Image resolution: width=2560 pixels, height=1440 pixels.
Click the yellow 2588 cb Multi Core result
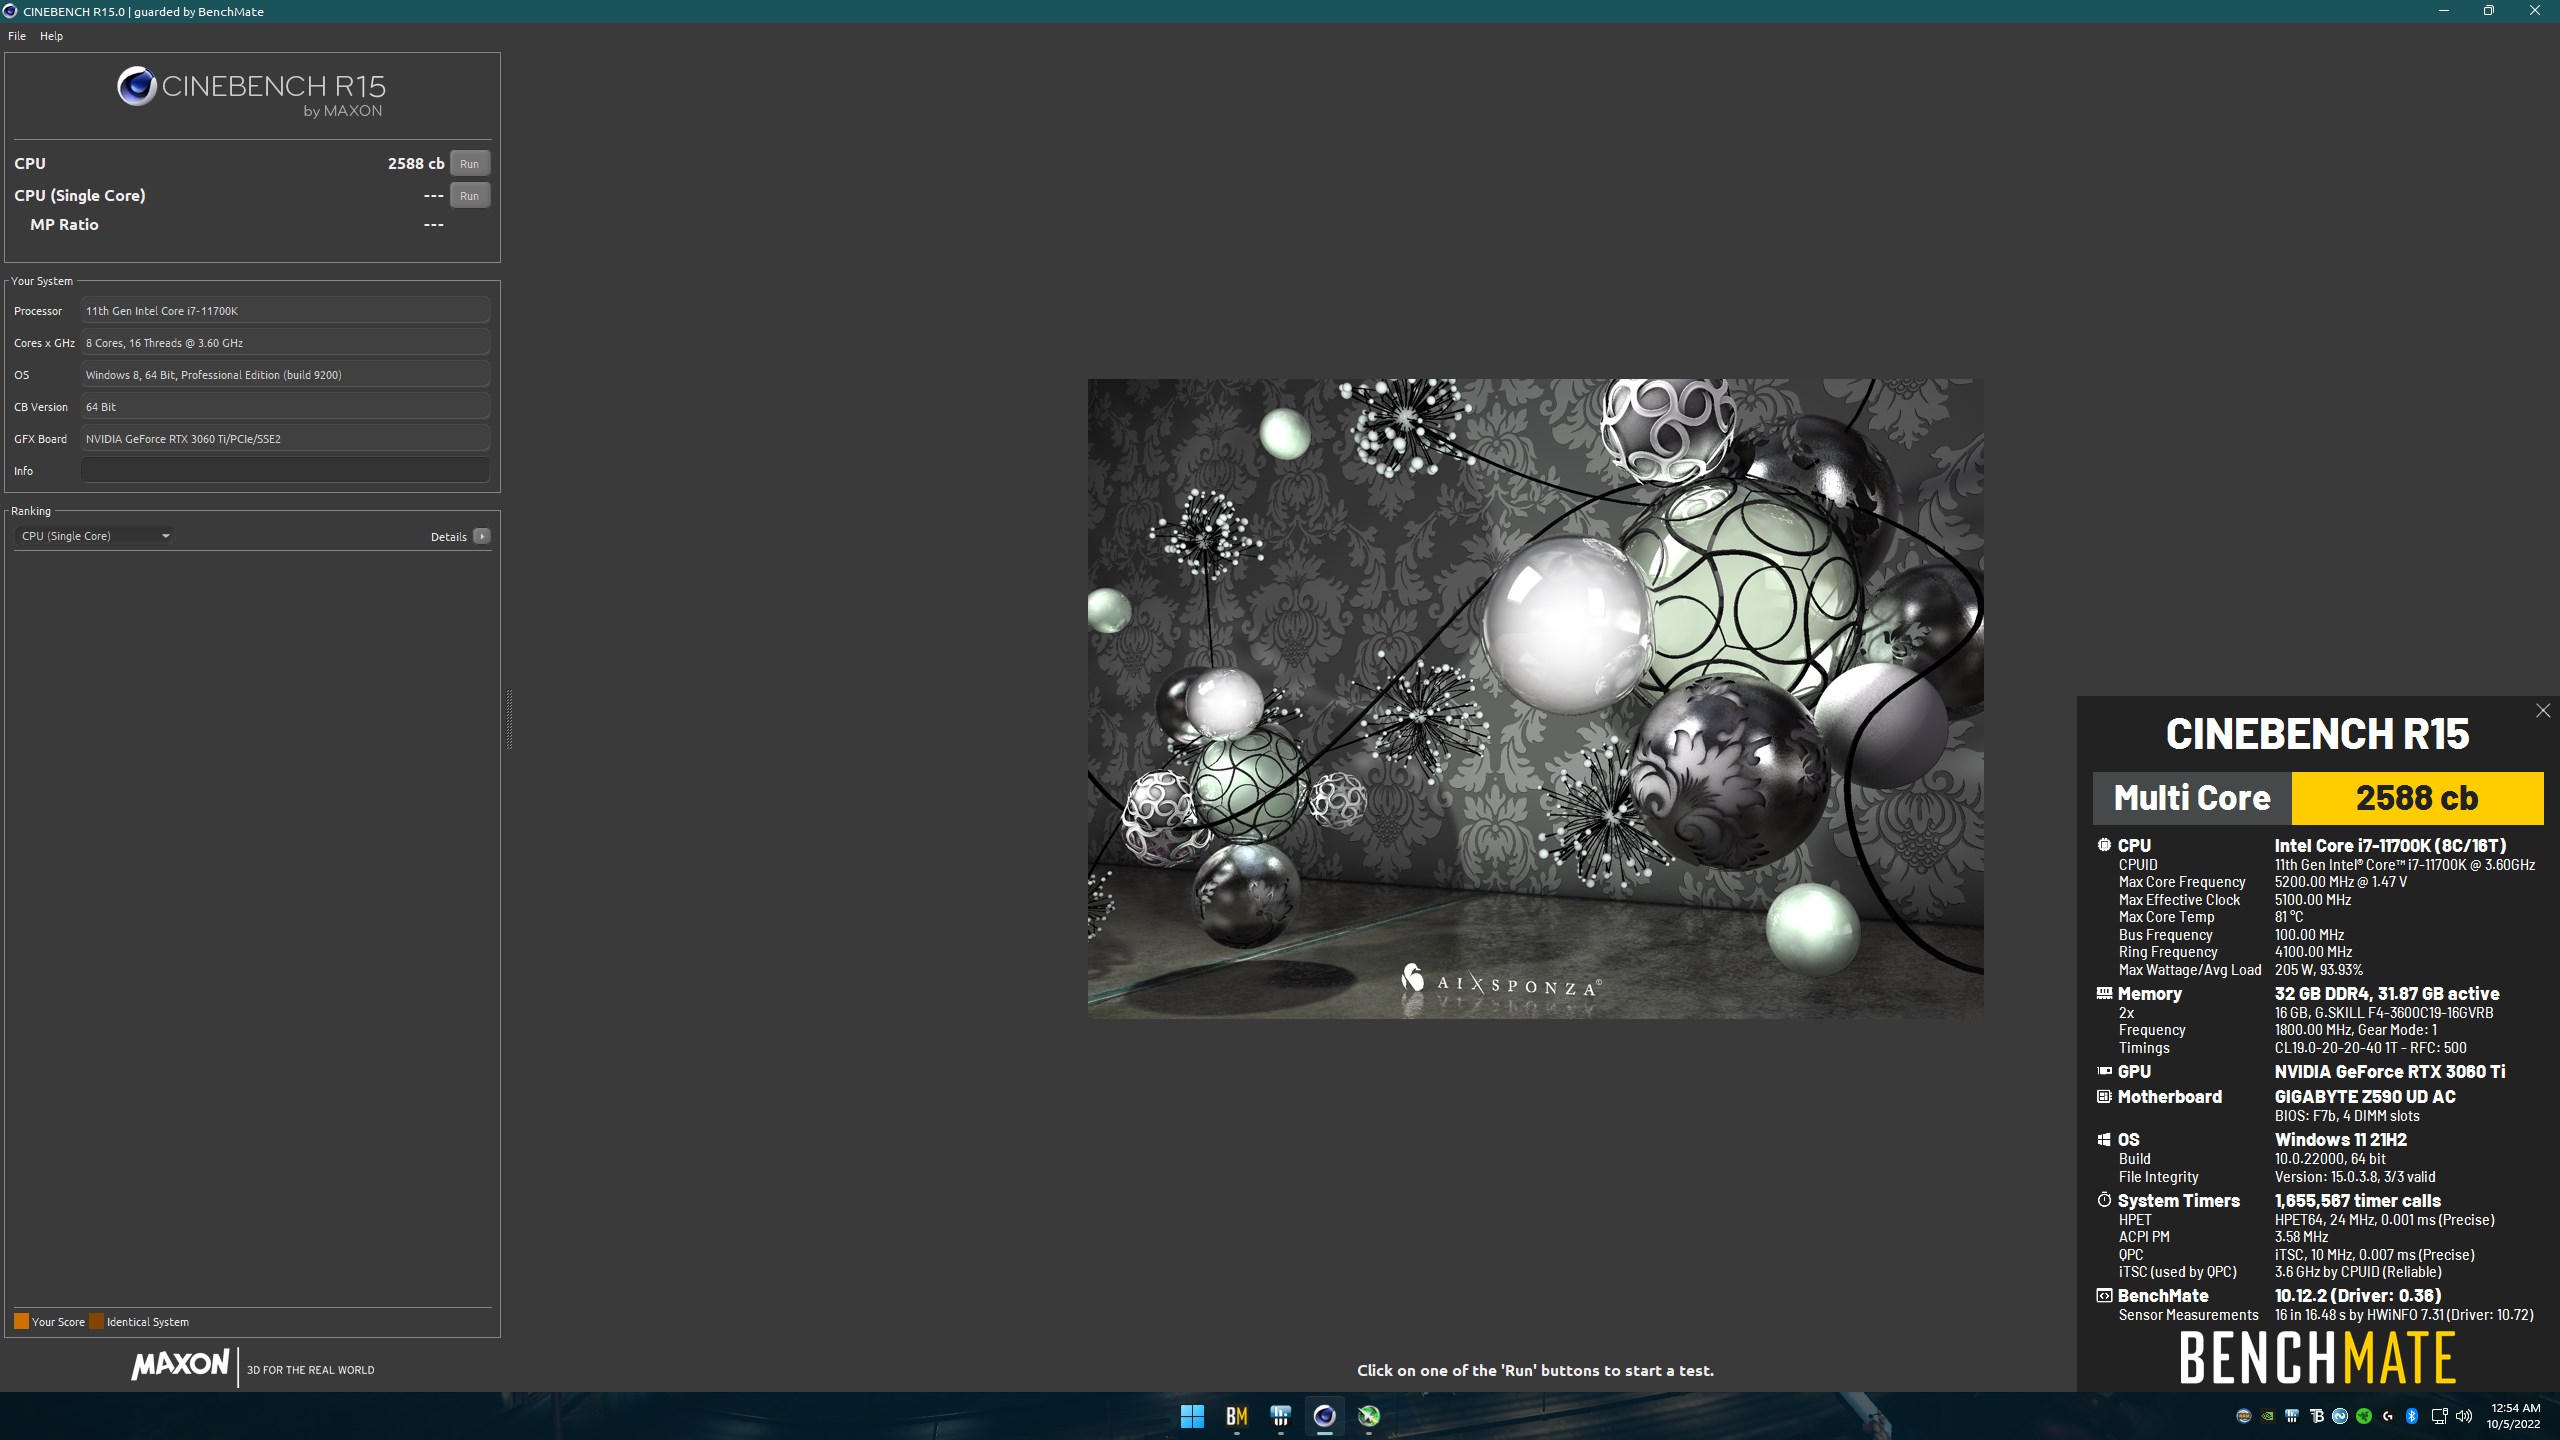(x=2417, y=798)
